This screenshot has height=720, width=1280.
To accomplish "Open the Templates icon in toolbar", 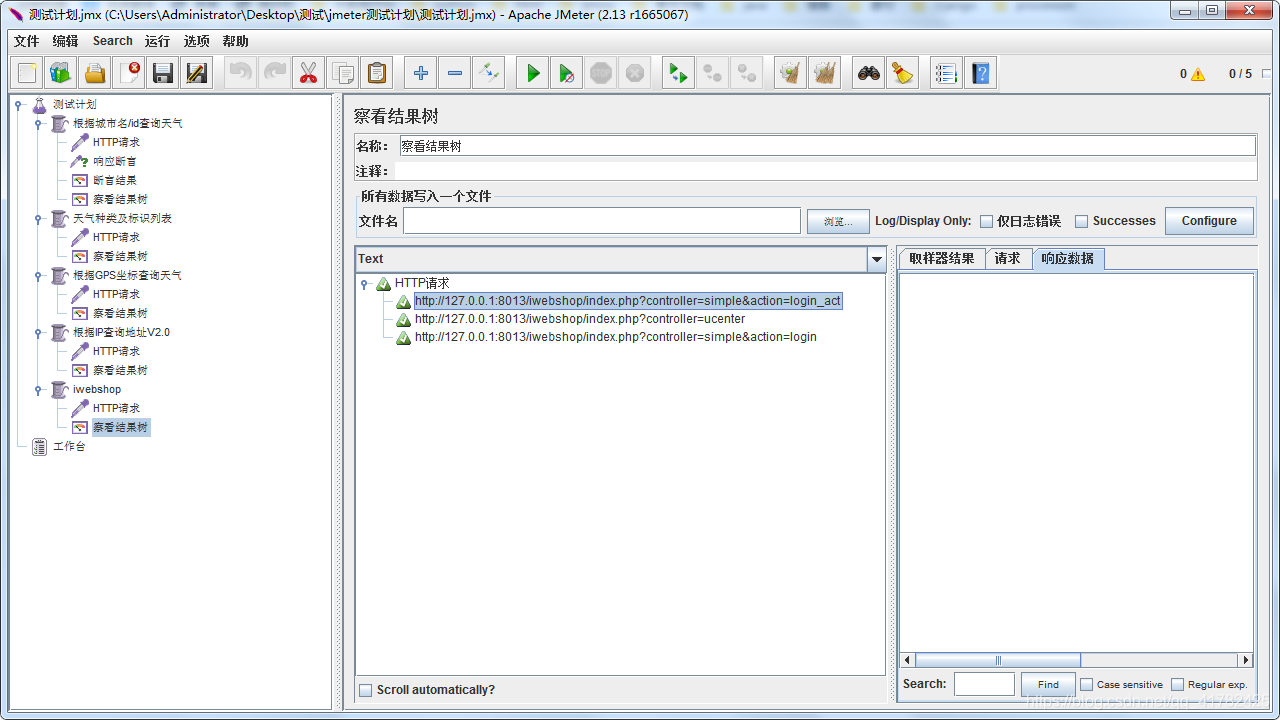I will (x=61, y=73).
